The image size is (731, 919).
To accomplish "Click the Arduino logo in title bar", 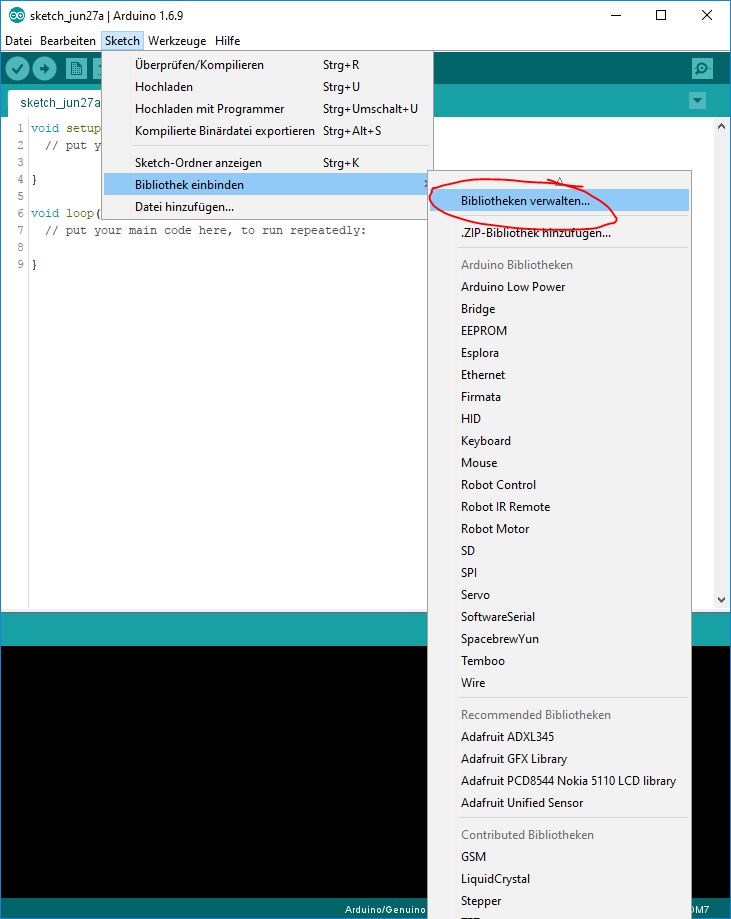I will click(x=16, y=16).
